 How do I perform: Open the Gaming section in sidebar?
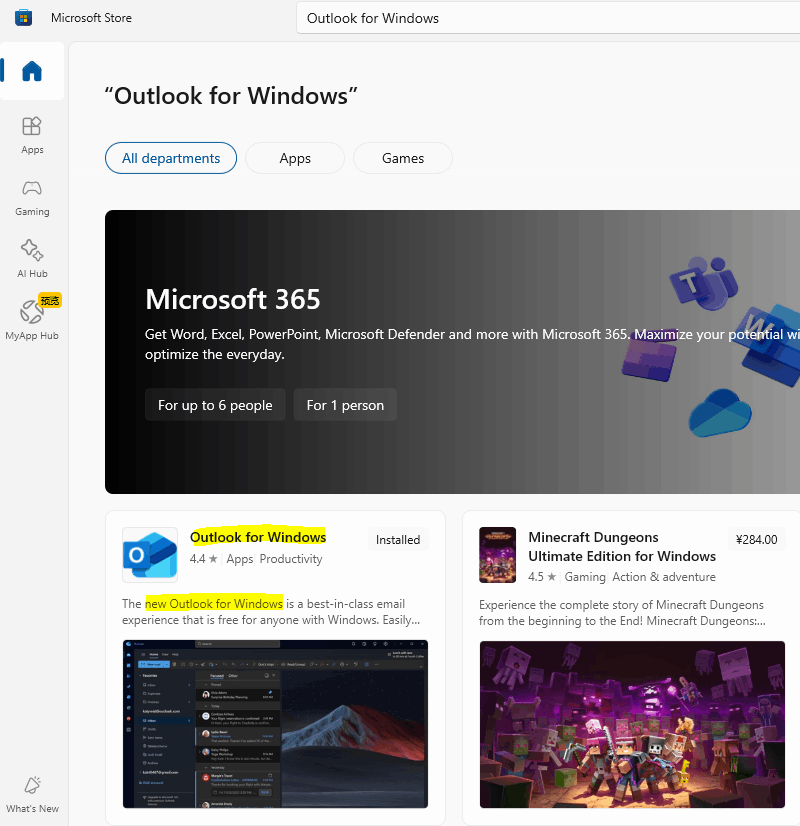(x=32, y=198)
